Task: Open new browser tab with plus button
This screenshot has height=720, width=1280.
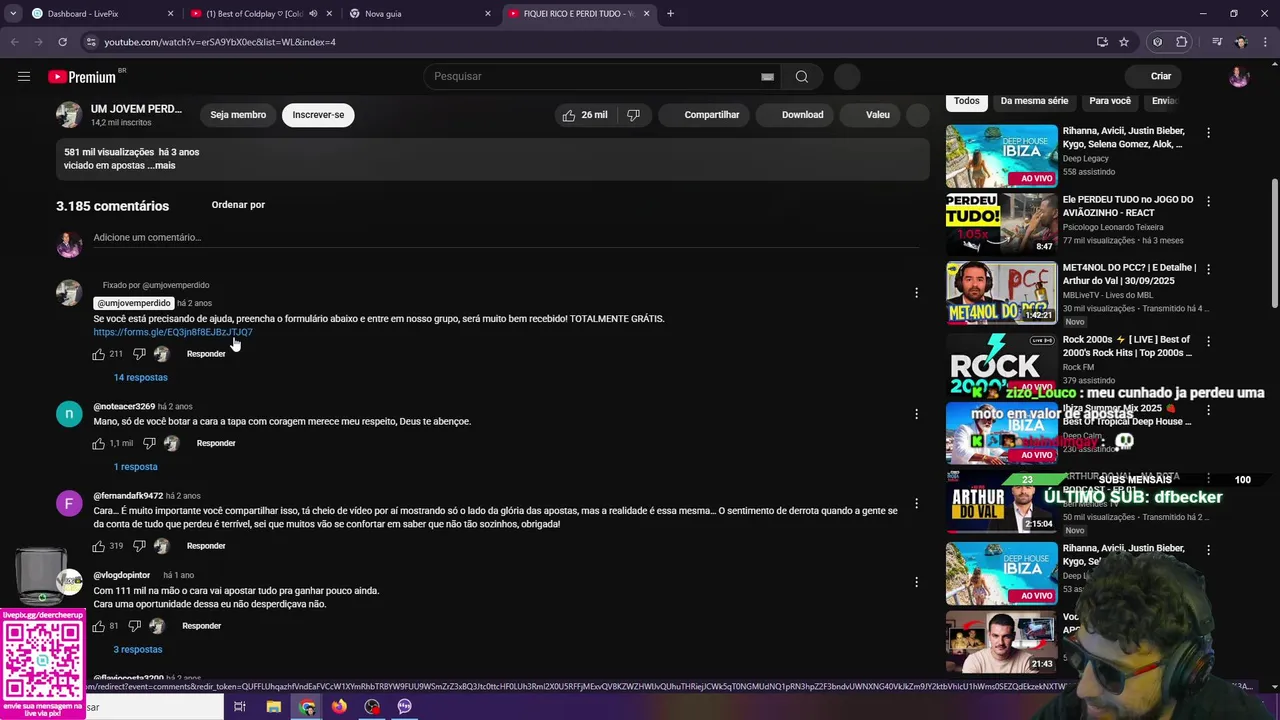Action: 670,14
